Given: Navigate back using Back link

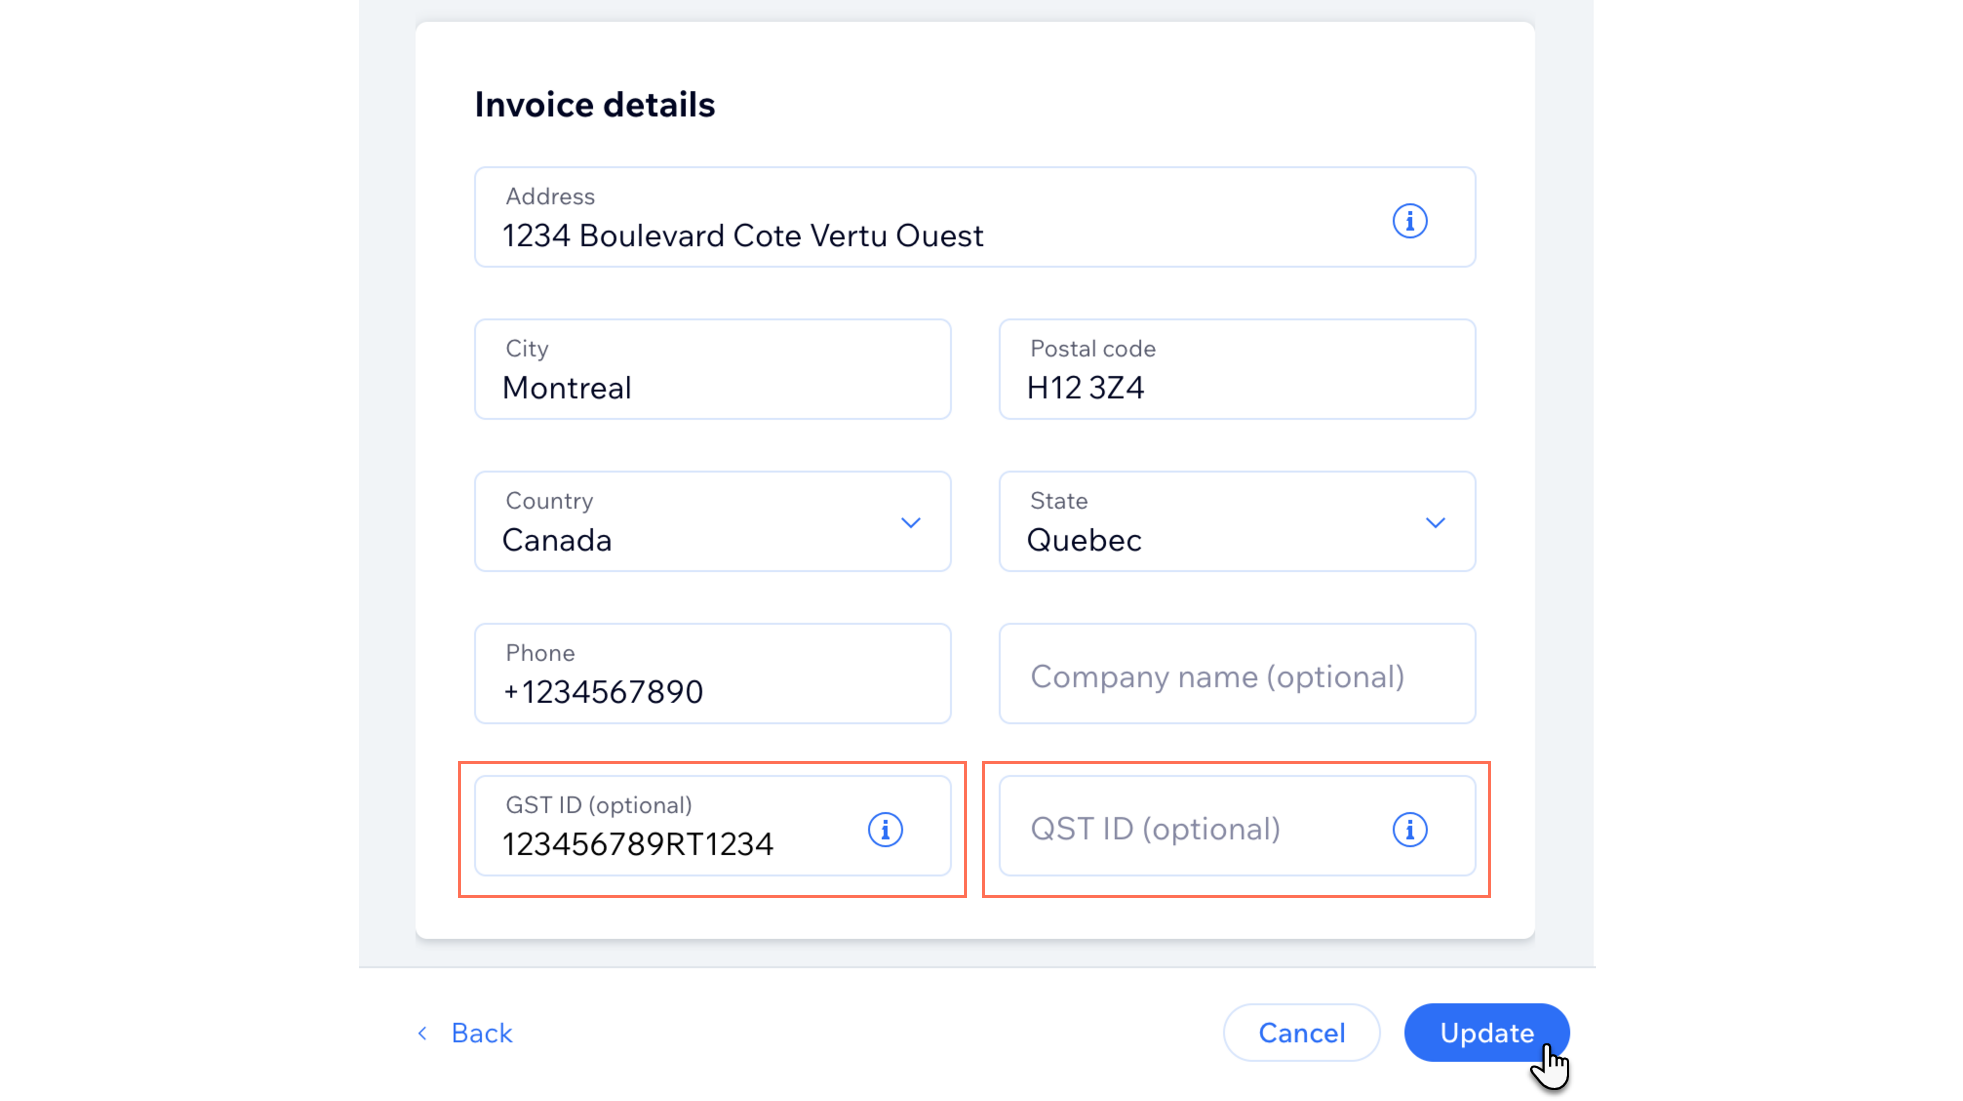Looking at the screenshot, I should point(462,1032).
